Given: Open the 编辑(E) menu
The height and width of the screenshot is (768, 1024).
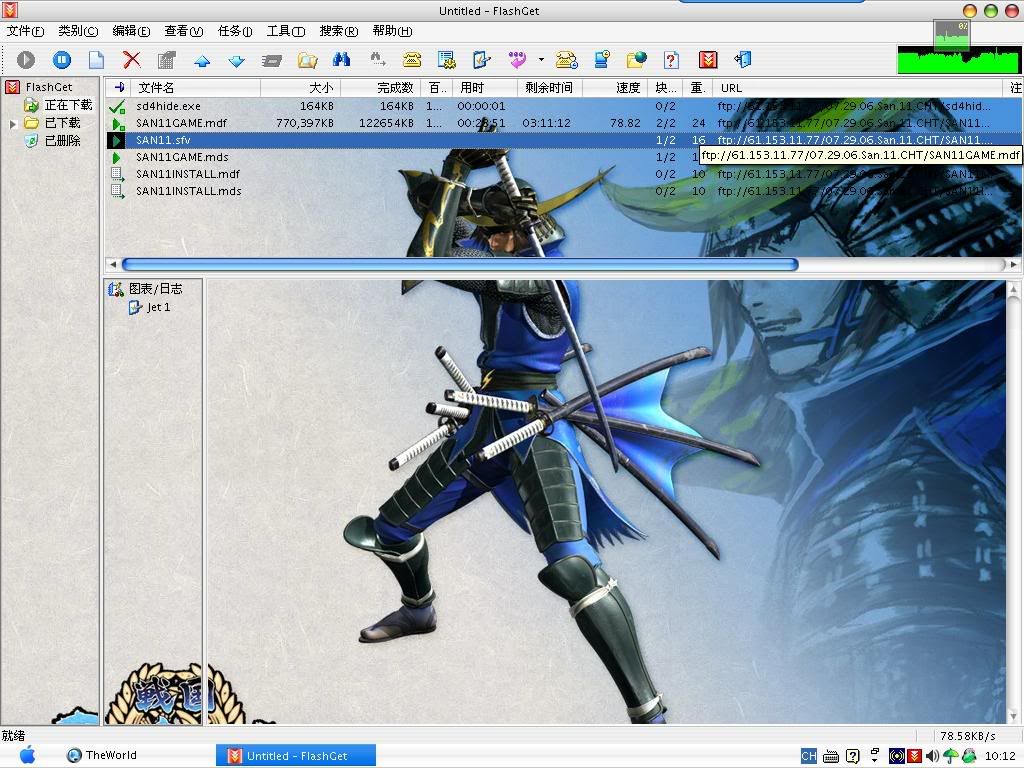Looking at the screenshot, I should pyautogui.click(x=131, y=31).
